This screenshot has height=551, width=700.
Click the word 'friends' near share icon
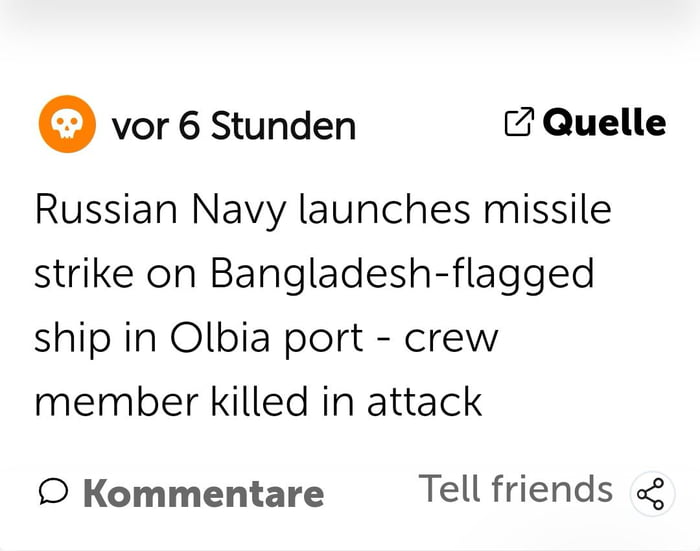point(553,489)
